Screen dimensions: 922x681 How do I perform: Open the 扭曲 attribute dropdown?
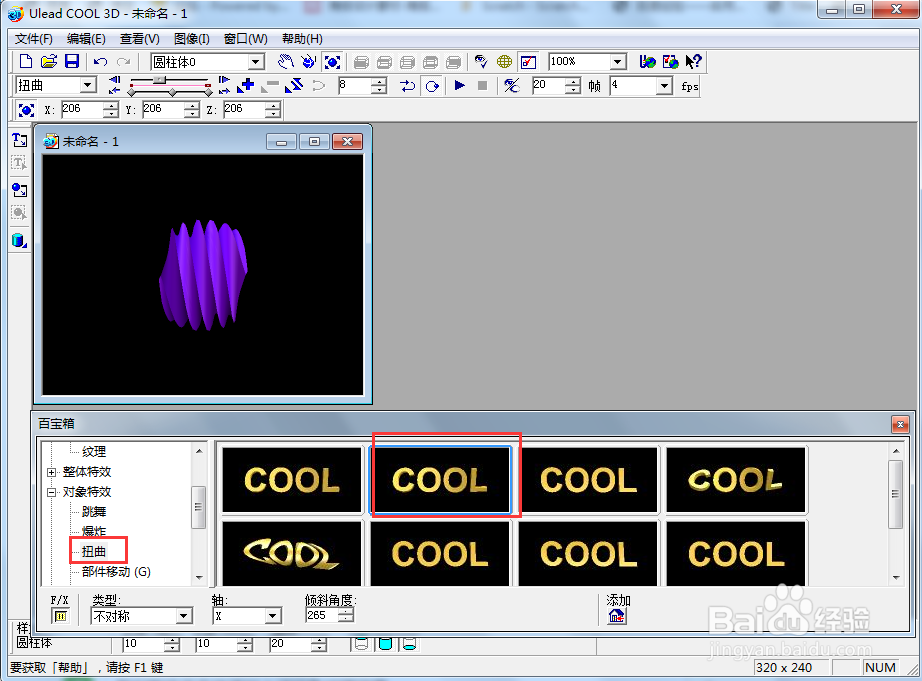click(x=88, y=85)
